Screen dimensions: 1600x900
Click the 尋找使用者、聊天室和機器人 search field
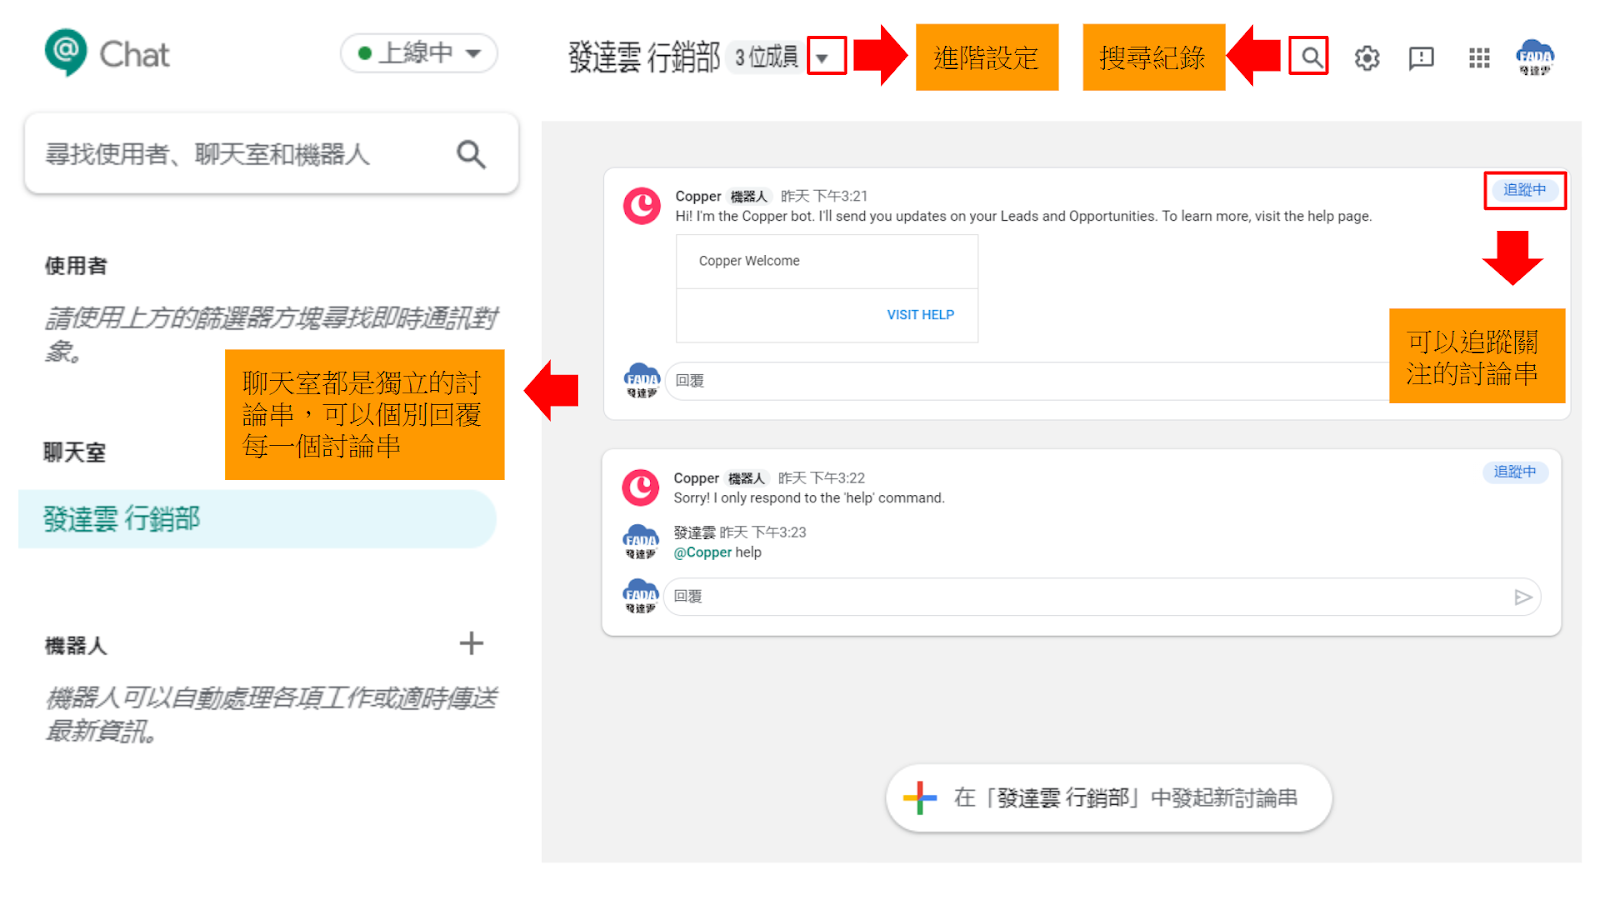(271, 154)
